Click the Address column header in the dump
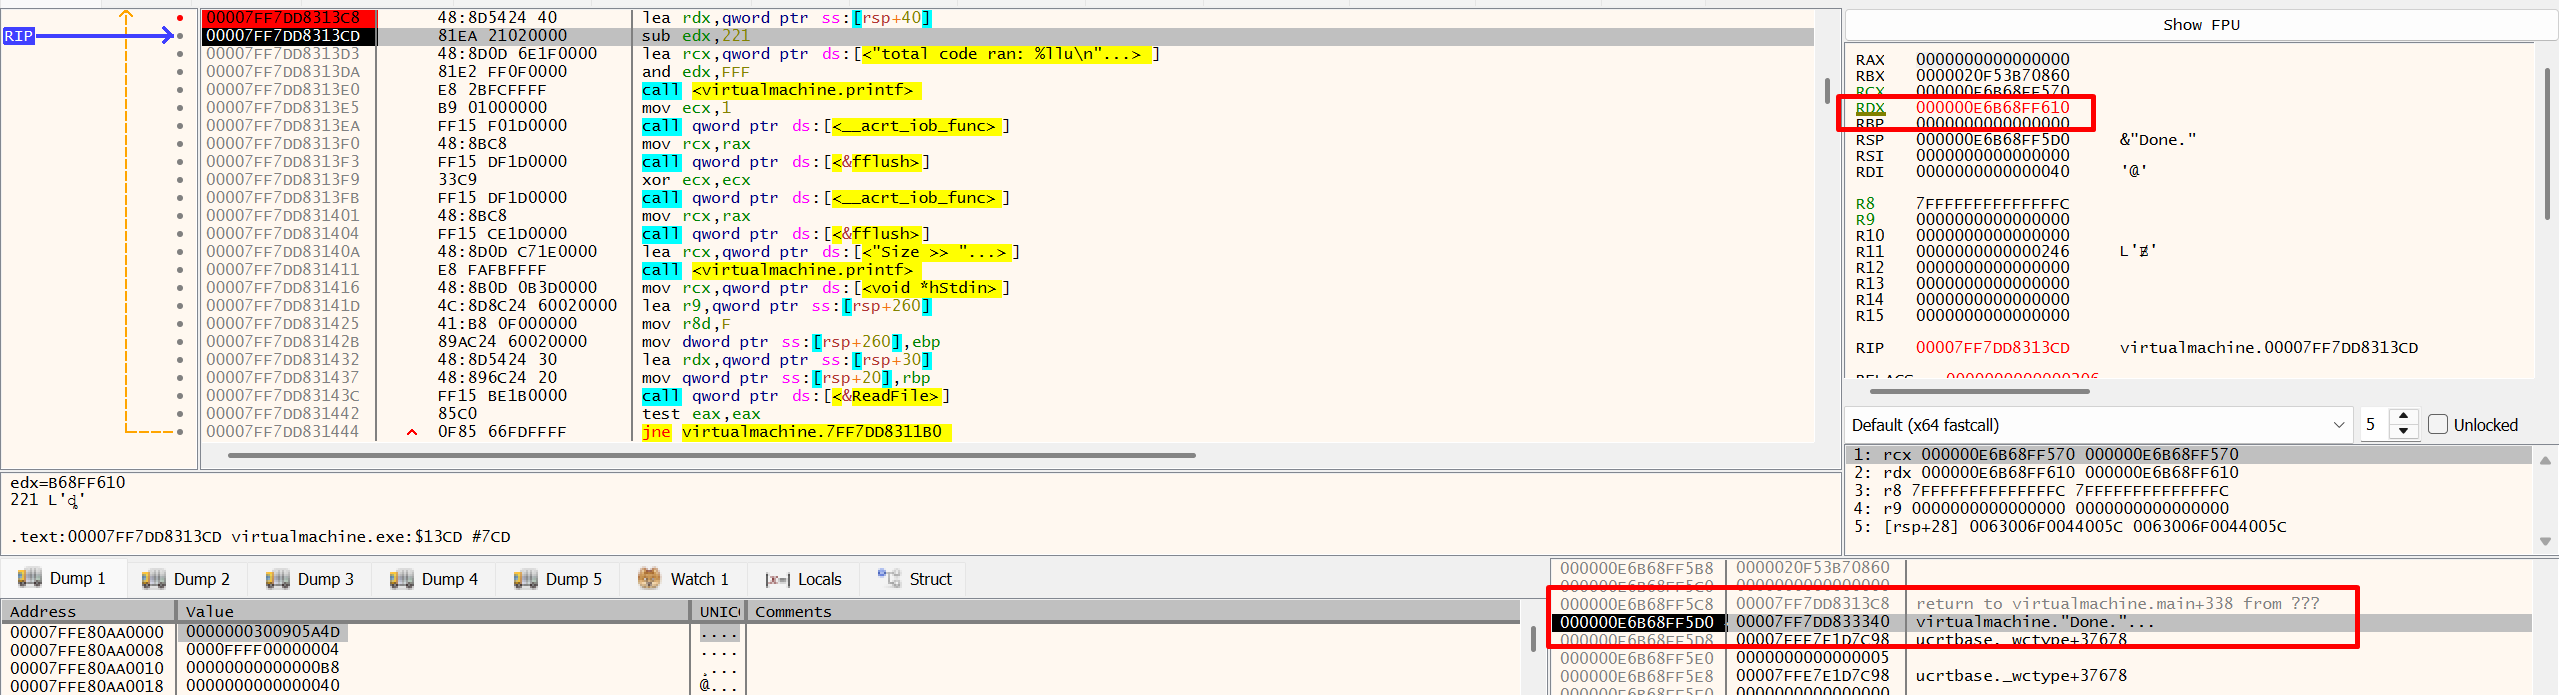Viewport: 2559px width, 695px height. pyautogui.click(x=43, y=611)
